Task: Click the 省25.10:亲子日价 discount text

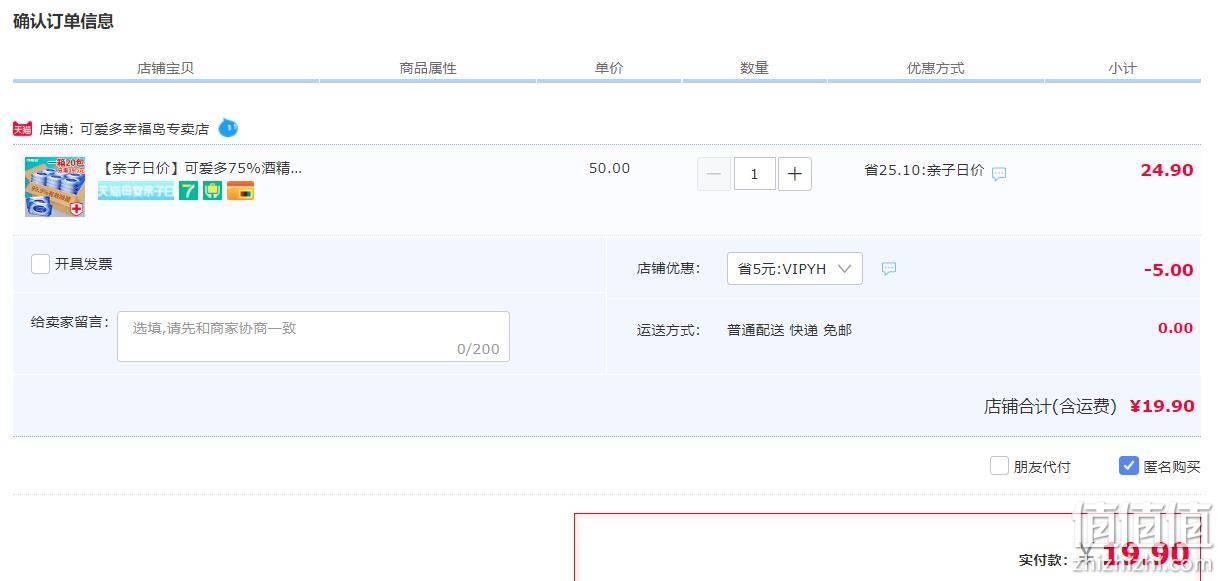Action: tap(924, 170)
